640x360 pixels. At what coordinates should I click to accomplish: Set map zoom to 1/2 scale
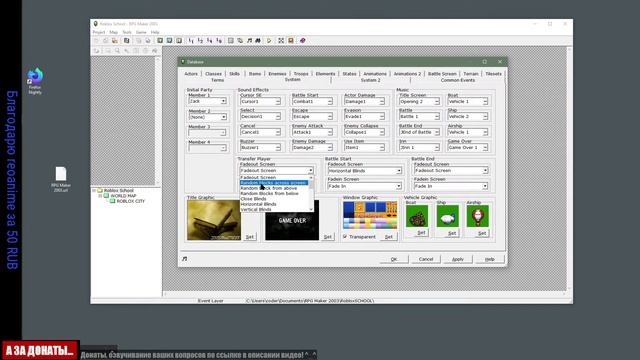tap(200, 40)
